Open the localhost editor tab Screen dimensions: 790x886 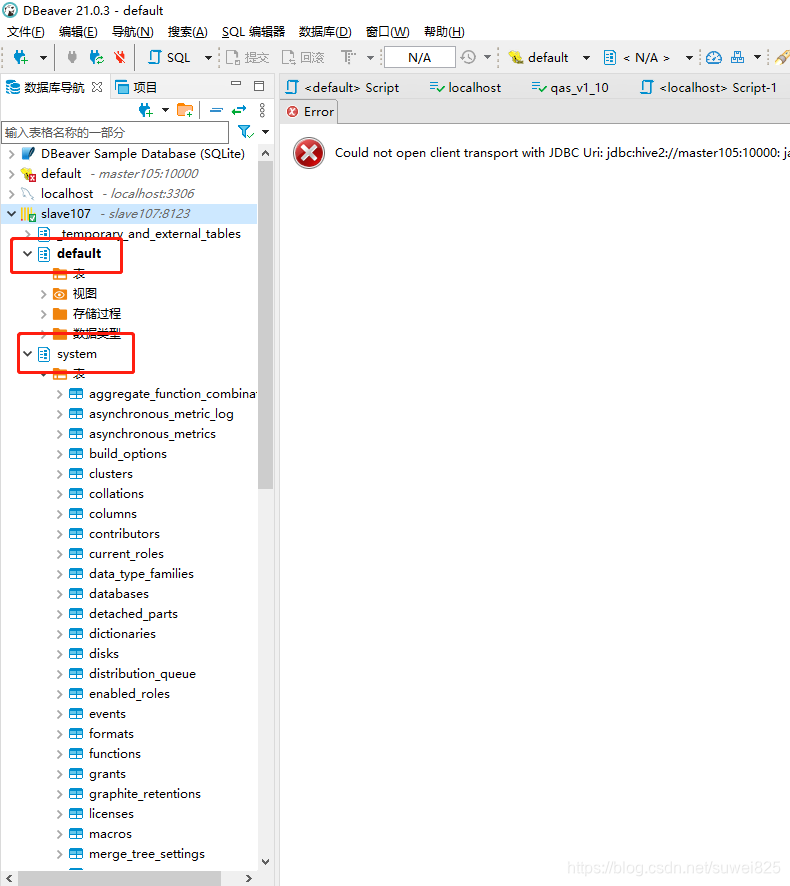click(465, 88)
